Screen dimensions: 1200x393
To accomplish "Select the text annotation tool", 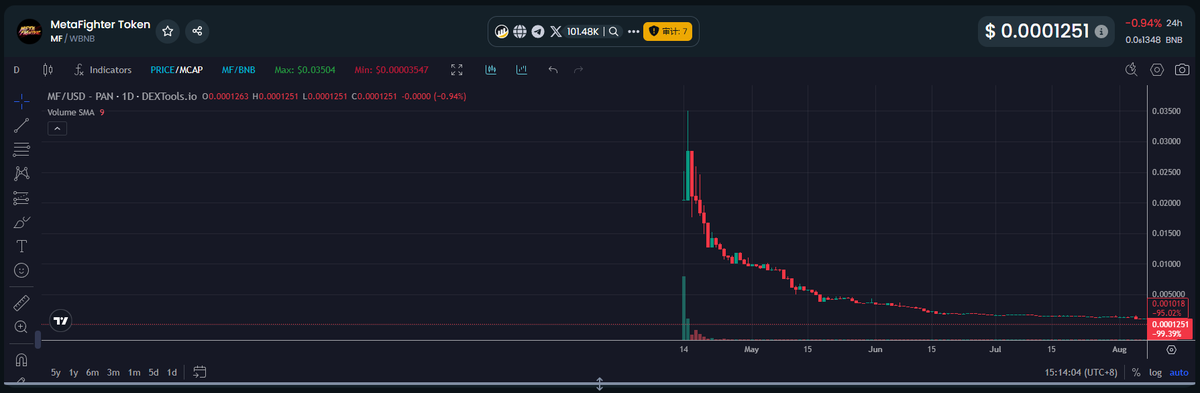I will (x=22, y=246).
